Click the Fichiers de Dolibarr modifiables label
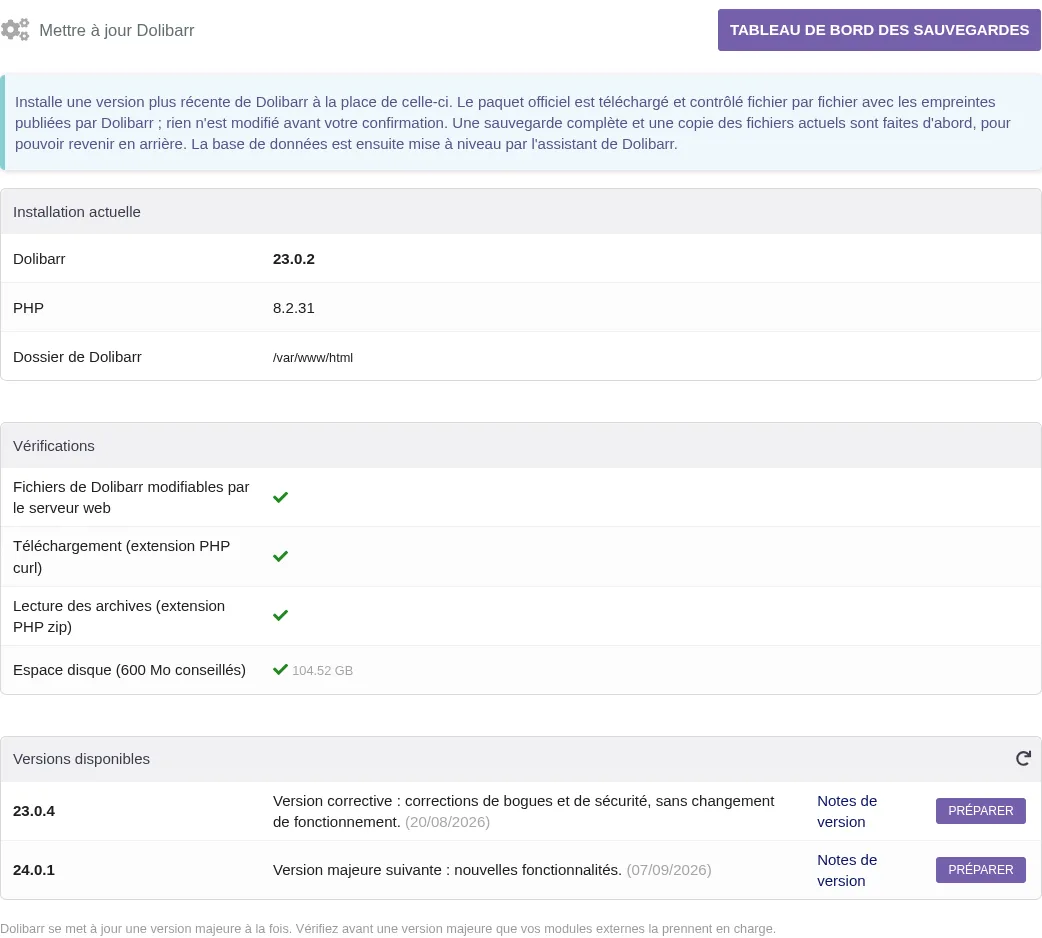Image resolution: width=1042 pixels, height=938 pixels. pos(131,497)
